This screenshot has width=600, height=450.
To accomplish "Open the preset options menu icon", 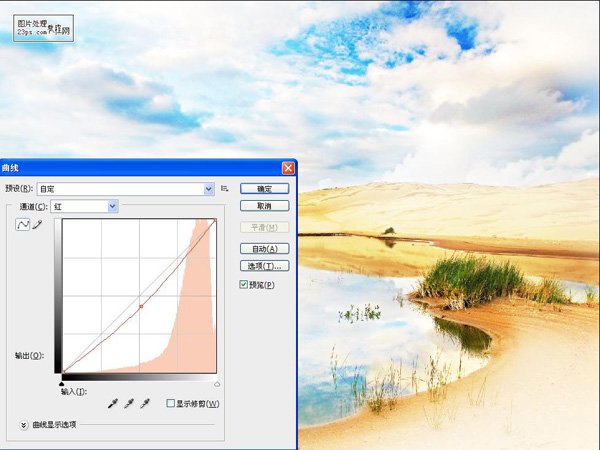I will coord(225,188).
